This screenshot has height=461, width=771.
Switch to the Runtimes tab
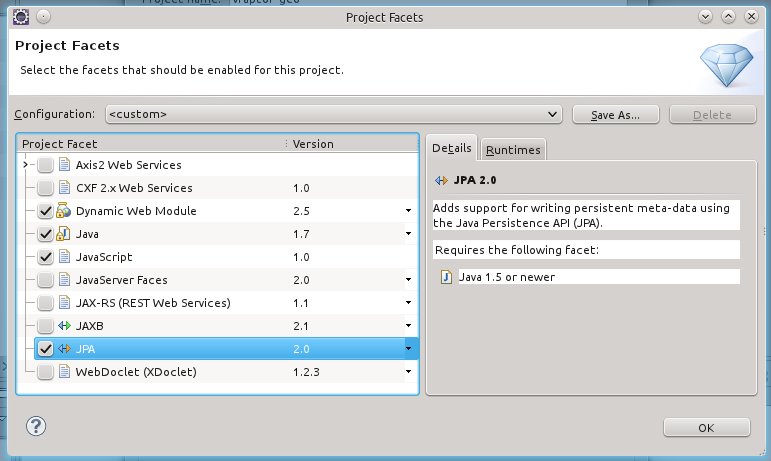point(513,150)
